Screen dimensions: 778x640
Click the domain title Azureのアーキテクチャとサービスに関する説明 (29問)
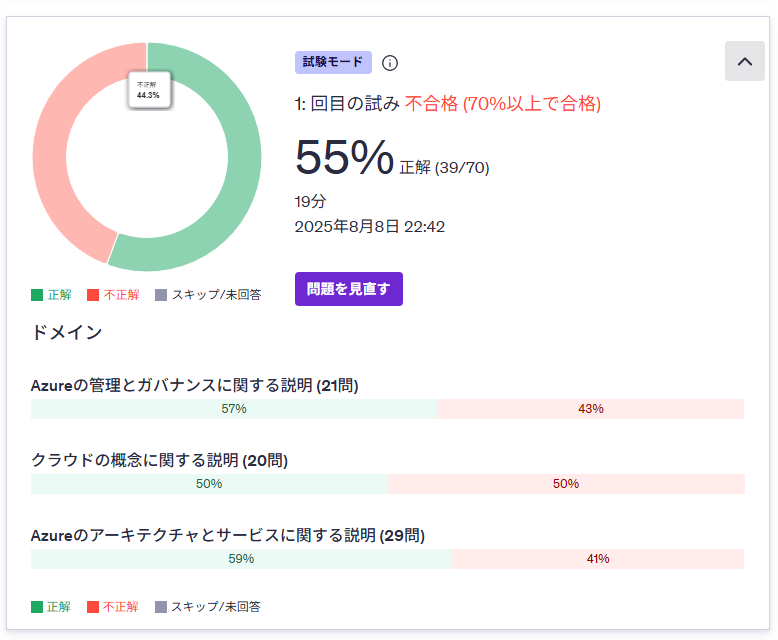228,535
